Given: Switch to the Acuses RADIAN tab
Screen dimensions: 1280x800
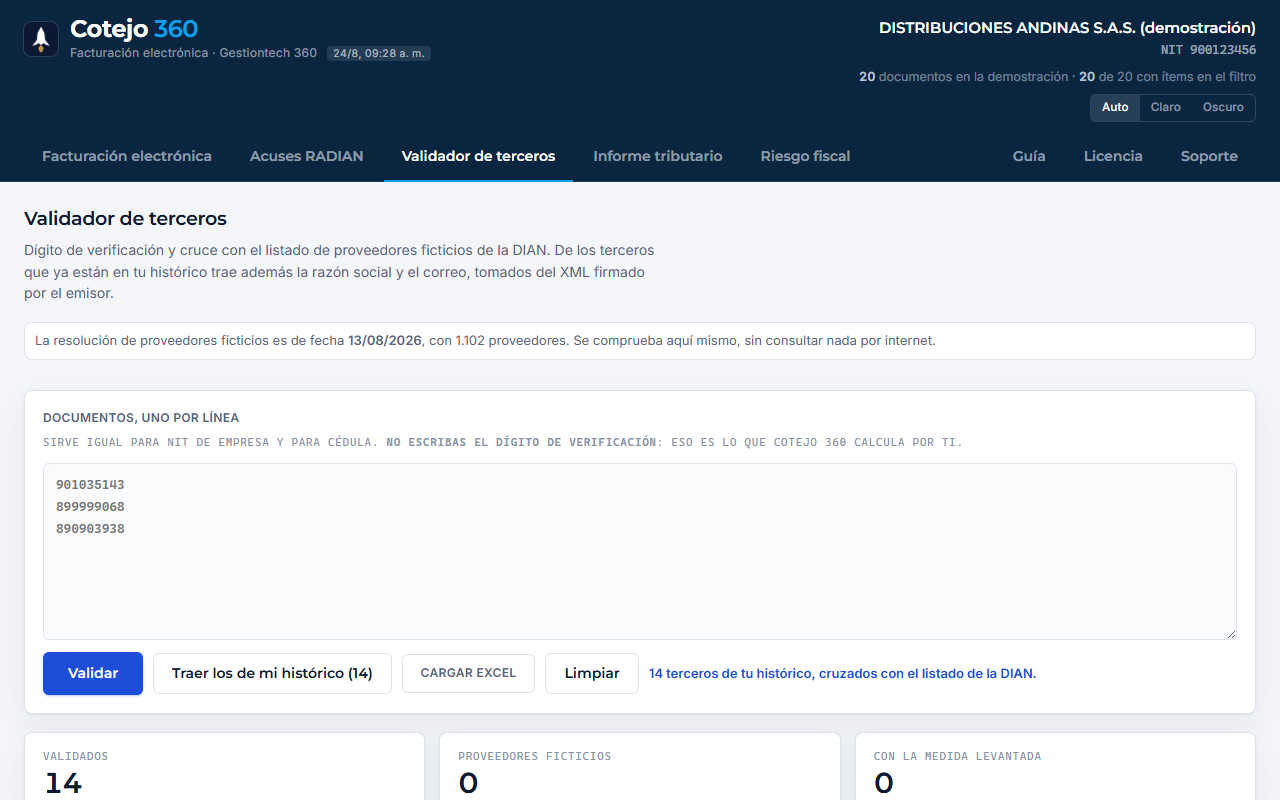Looking at the screenshot, I should click(307, 156).
